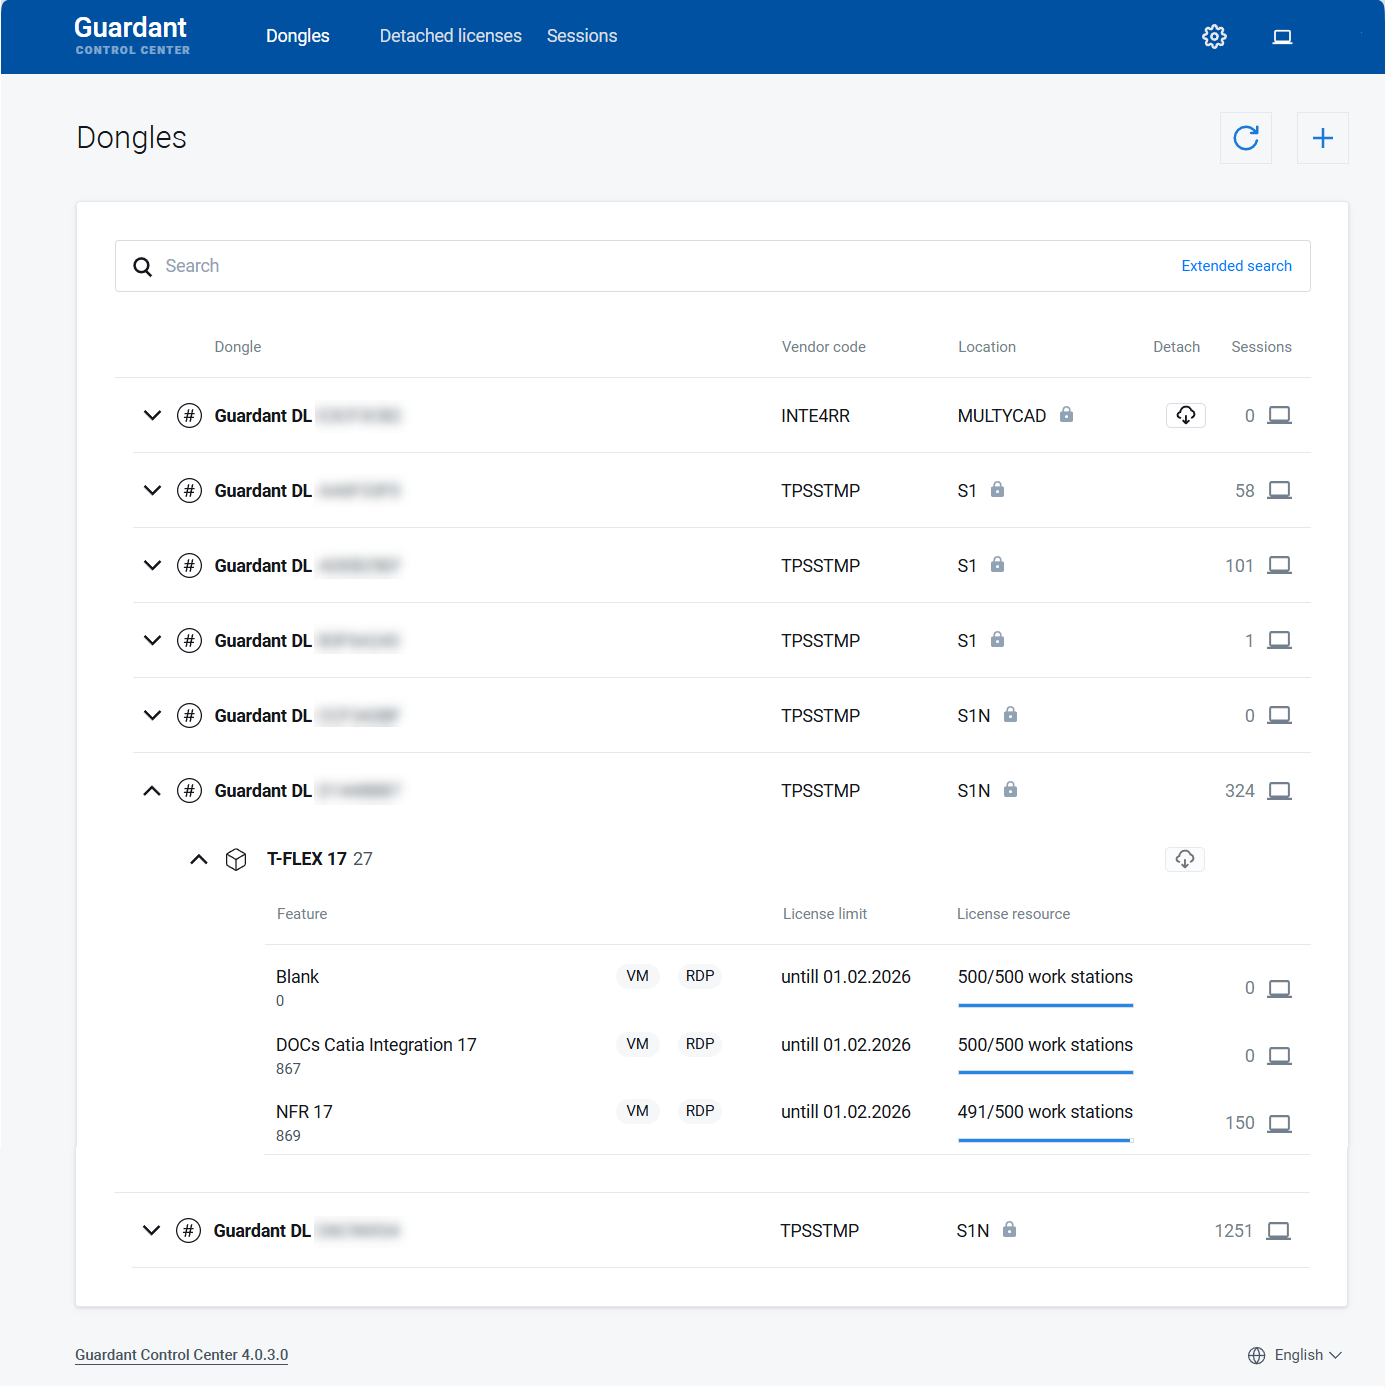Viewport: 1385px width, 1389px height.
Task: Click the detach cloud icon for the MULTYCAD dongle
Action: [x=1186, y=415]
